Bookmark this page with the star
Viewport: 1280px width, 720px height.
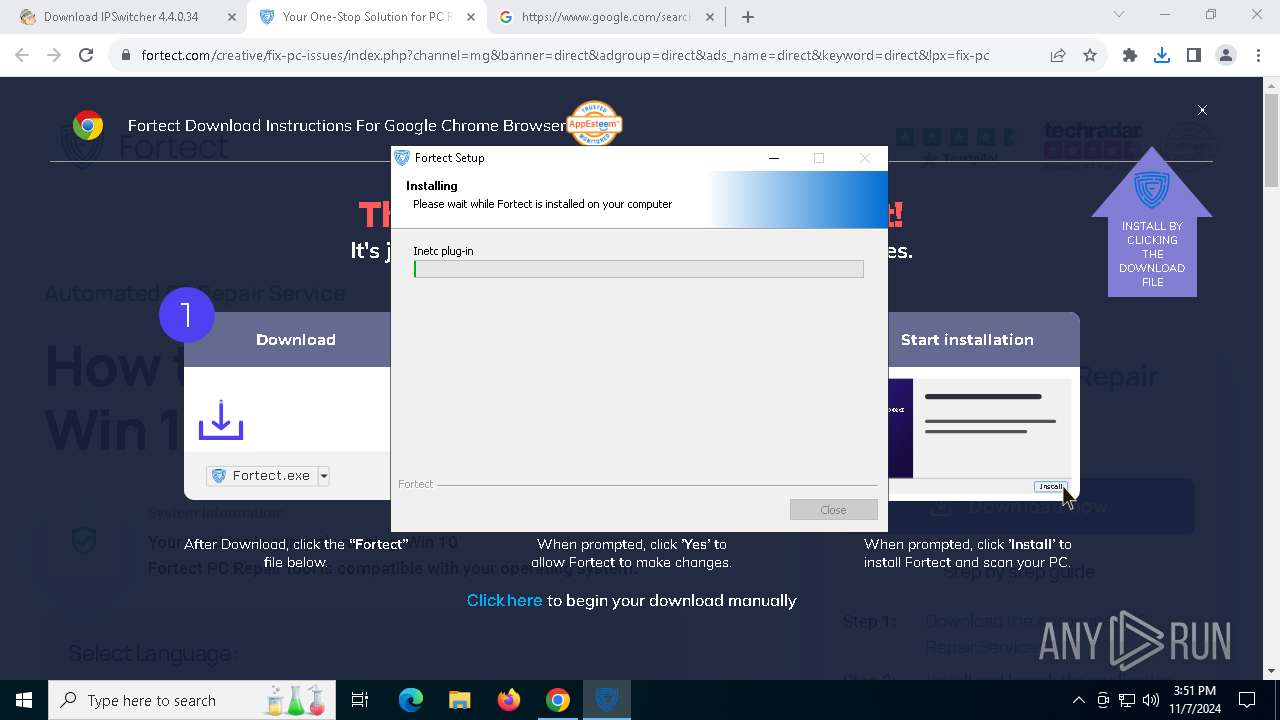tap(1090, 56)
